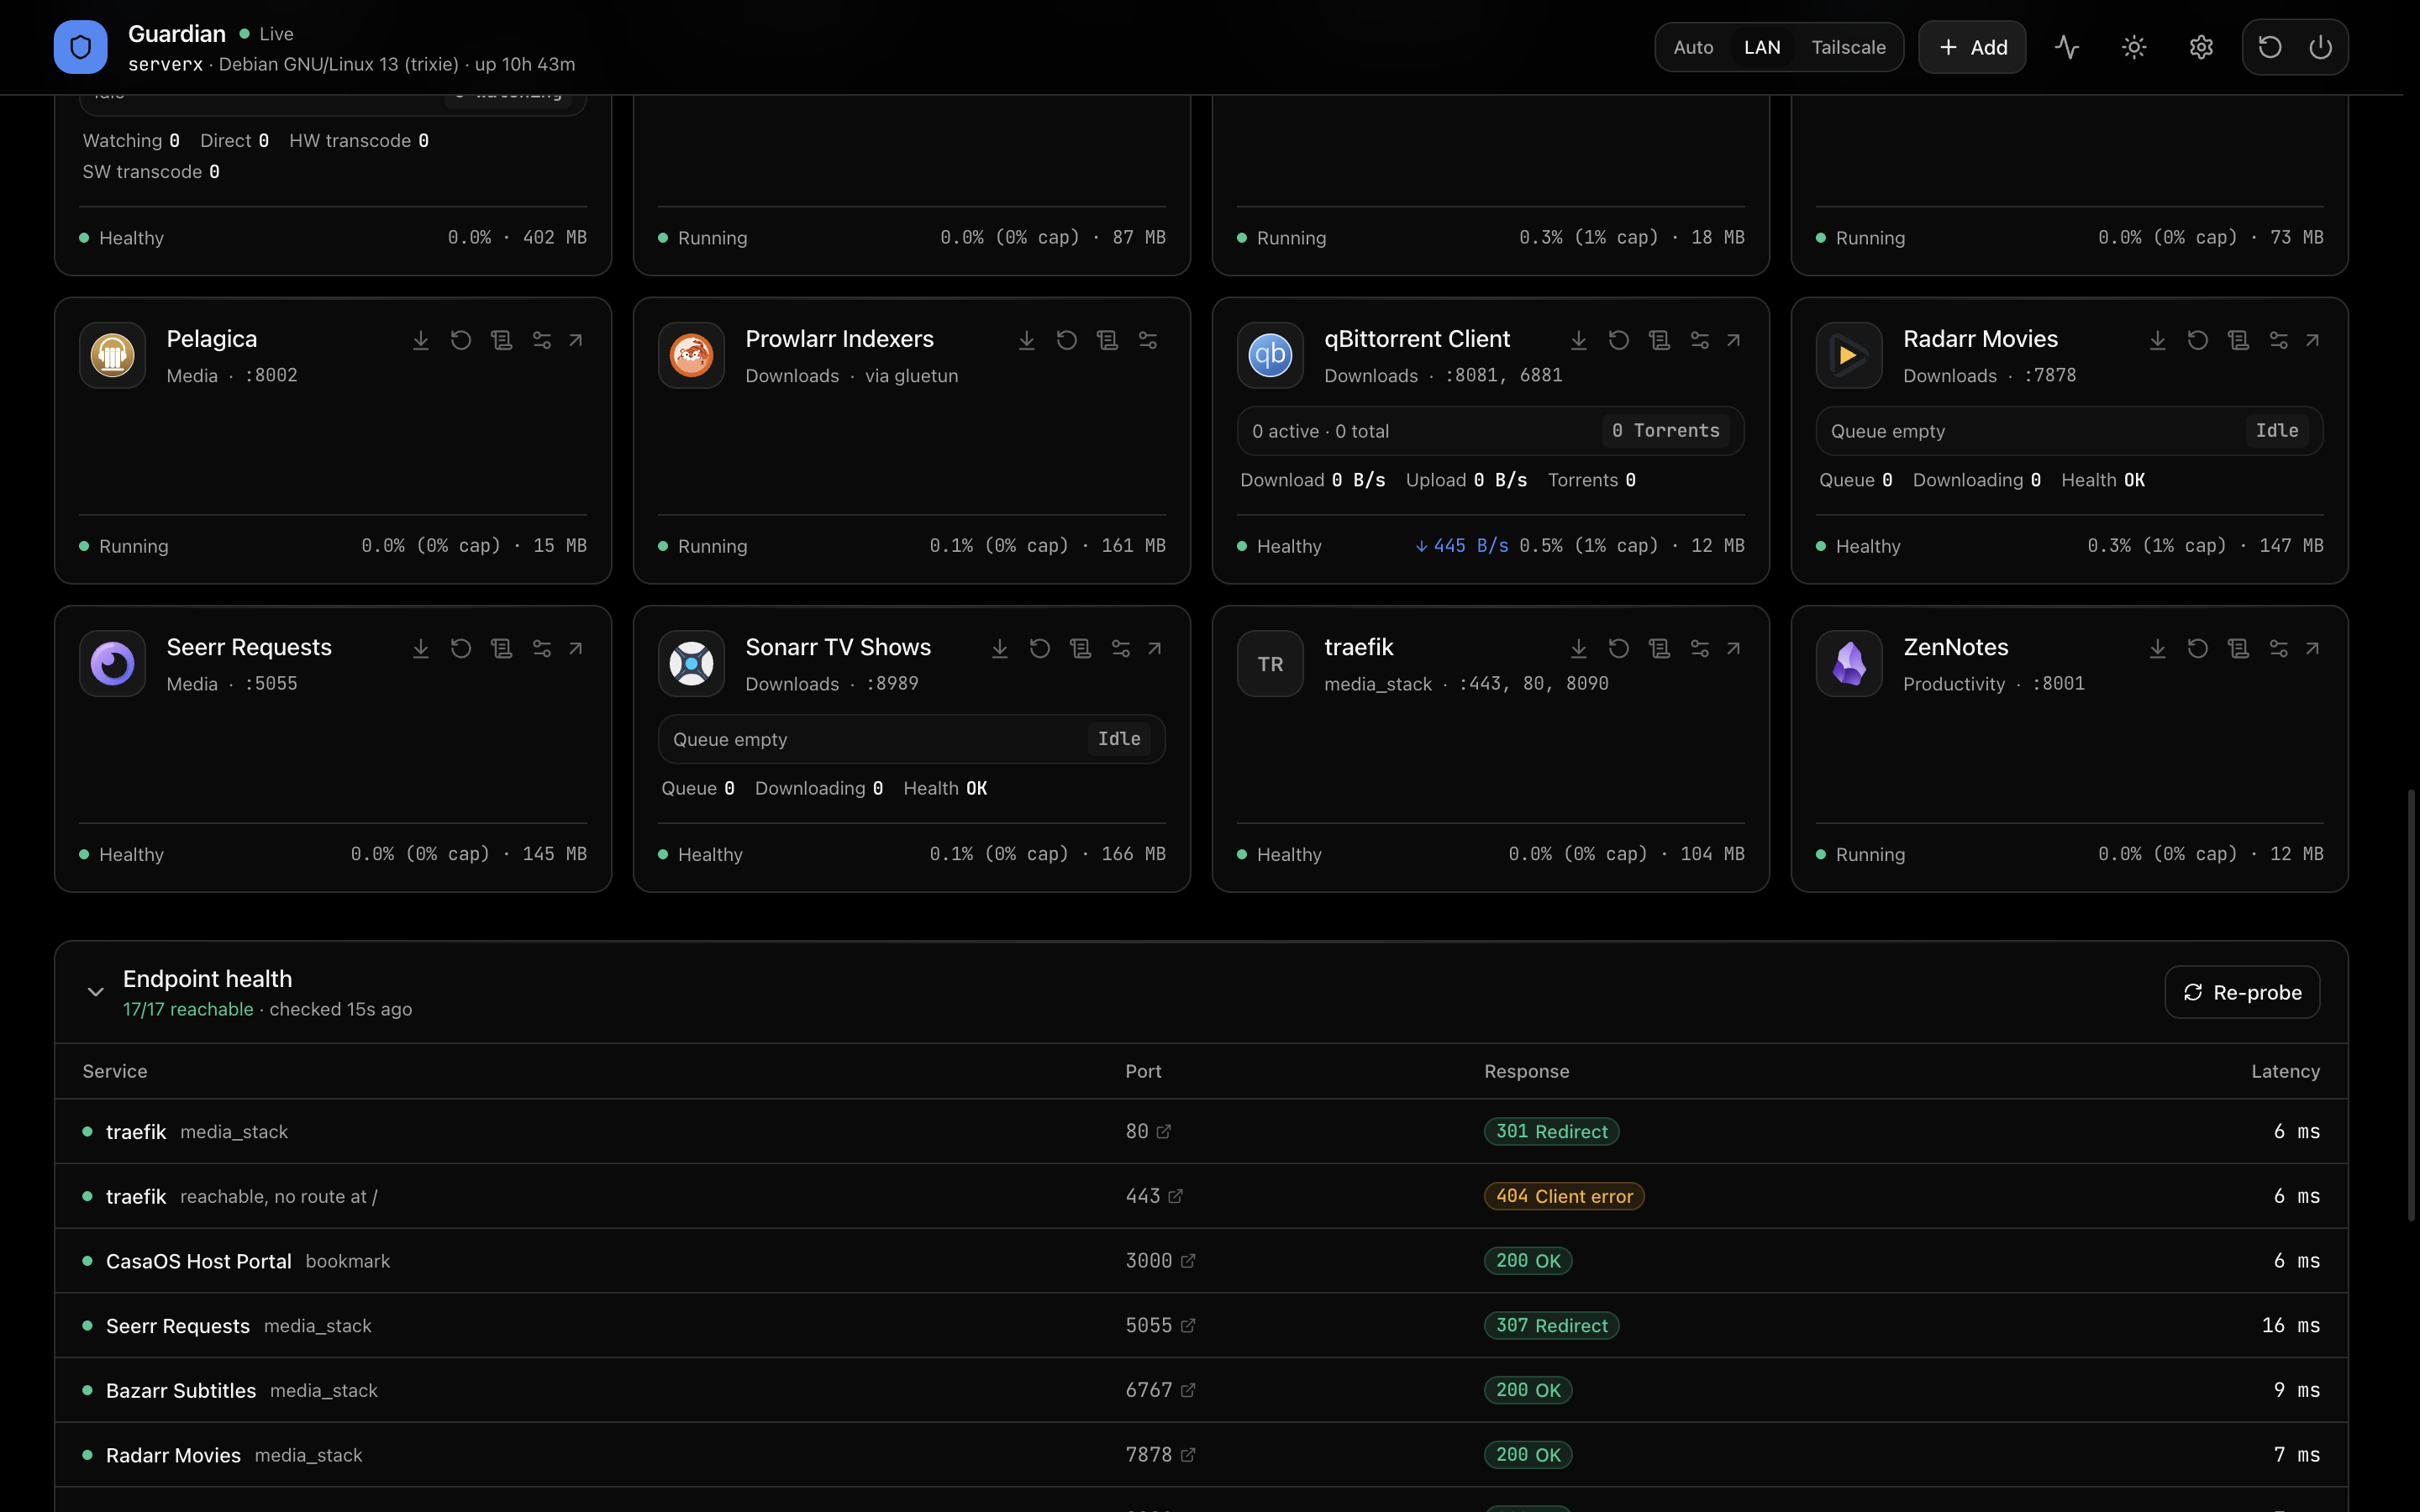Restart the qBittorrent Client container
The image size is (2420, 1512).
[1619, 341]
